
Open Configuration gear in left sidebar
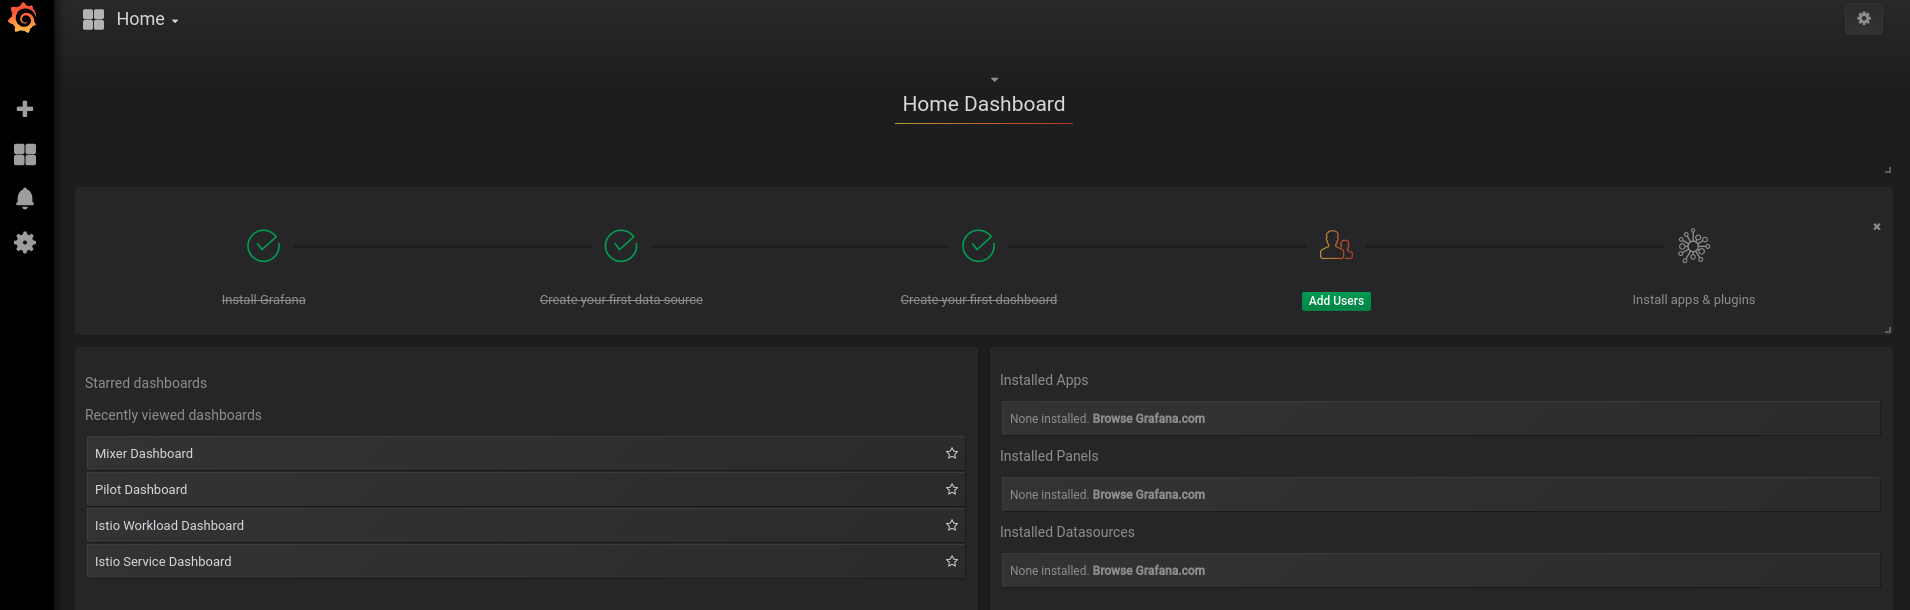(25, 243)
